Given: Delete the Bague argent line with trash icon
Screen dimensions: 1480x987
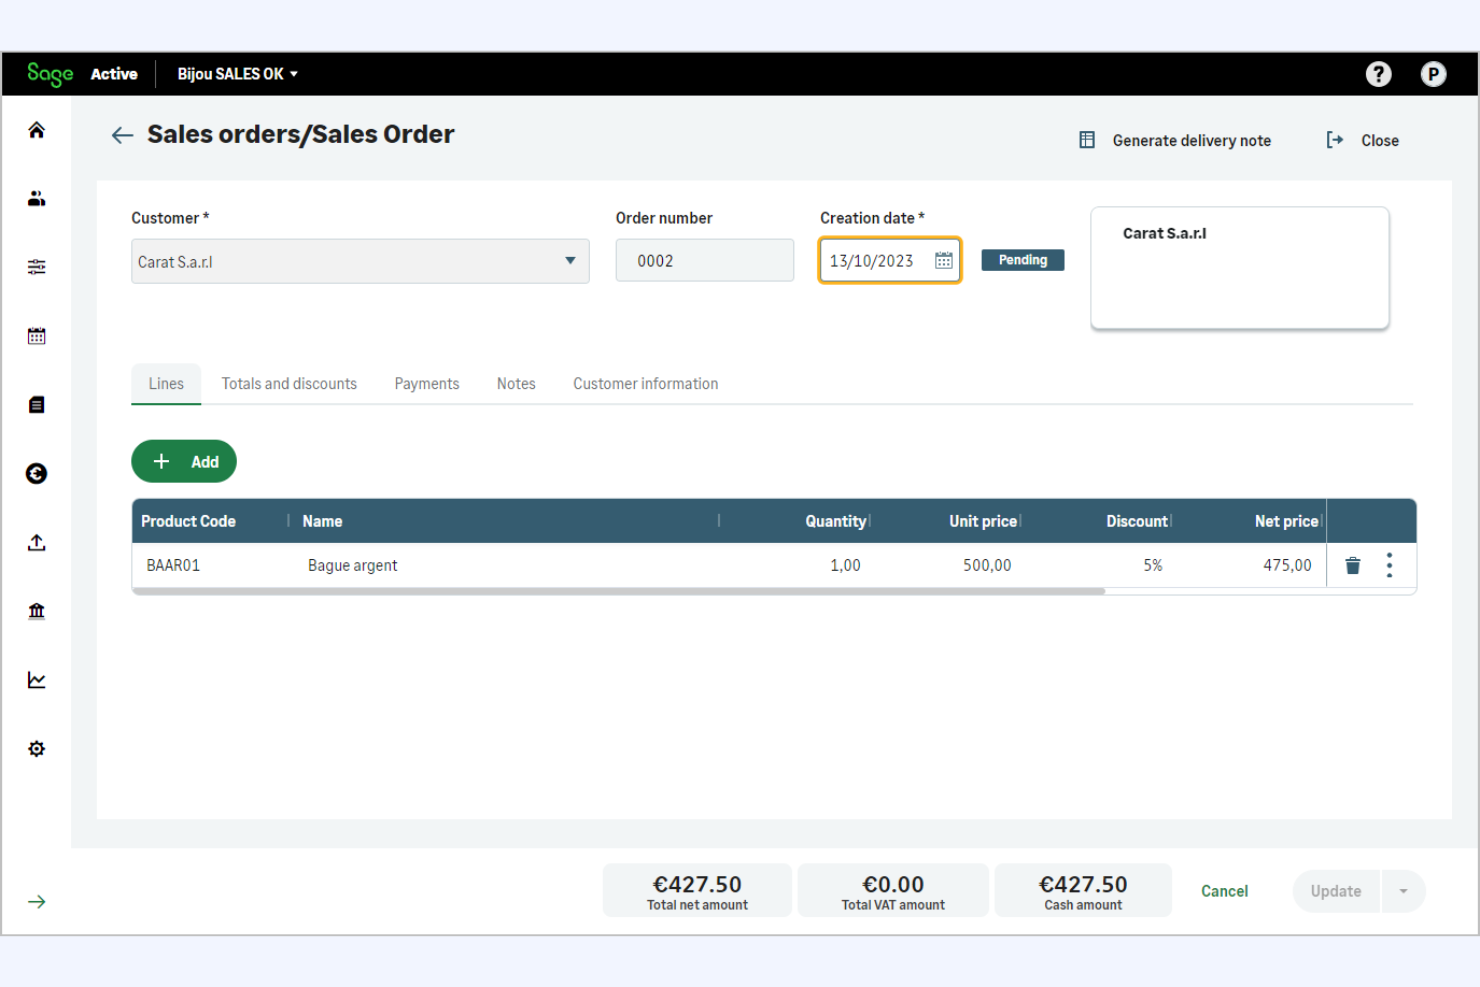Looking at the screenshot, I should (x=1352, y=565).
